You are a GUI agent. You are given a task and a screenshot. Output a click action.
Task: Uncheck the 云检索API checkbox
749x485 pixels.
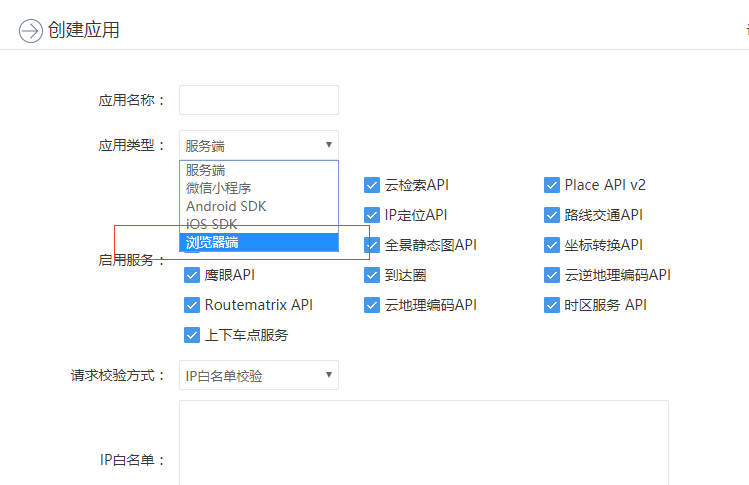pos(372,185)
